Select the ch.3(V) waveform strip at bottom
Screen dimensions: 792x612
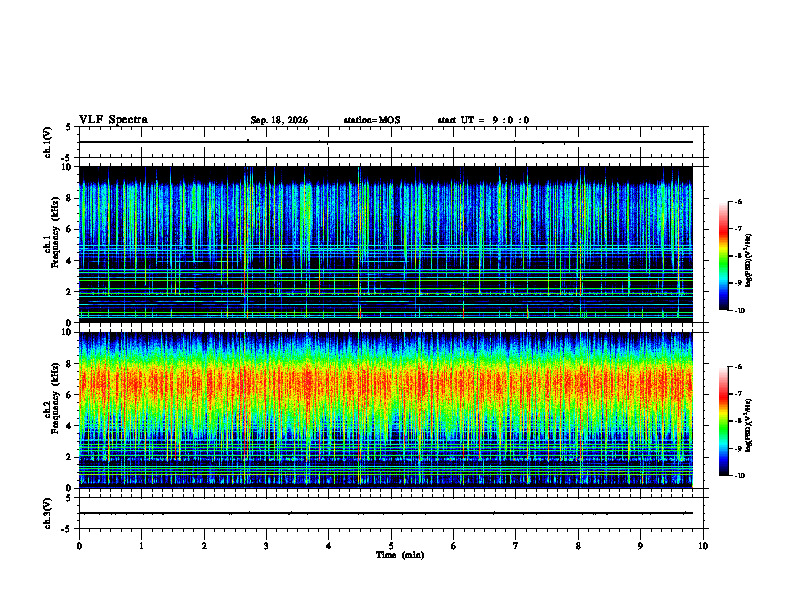[x=391, y=513]
